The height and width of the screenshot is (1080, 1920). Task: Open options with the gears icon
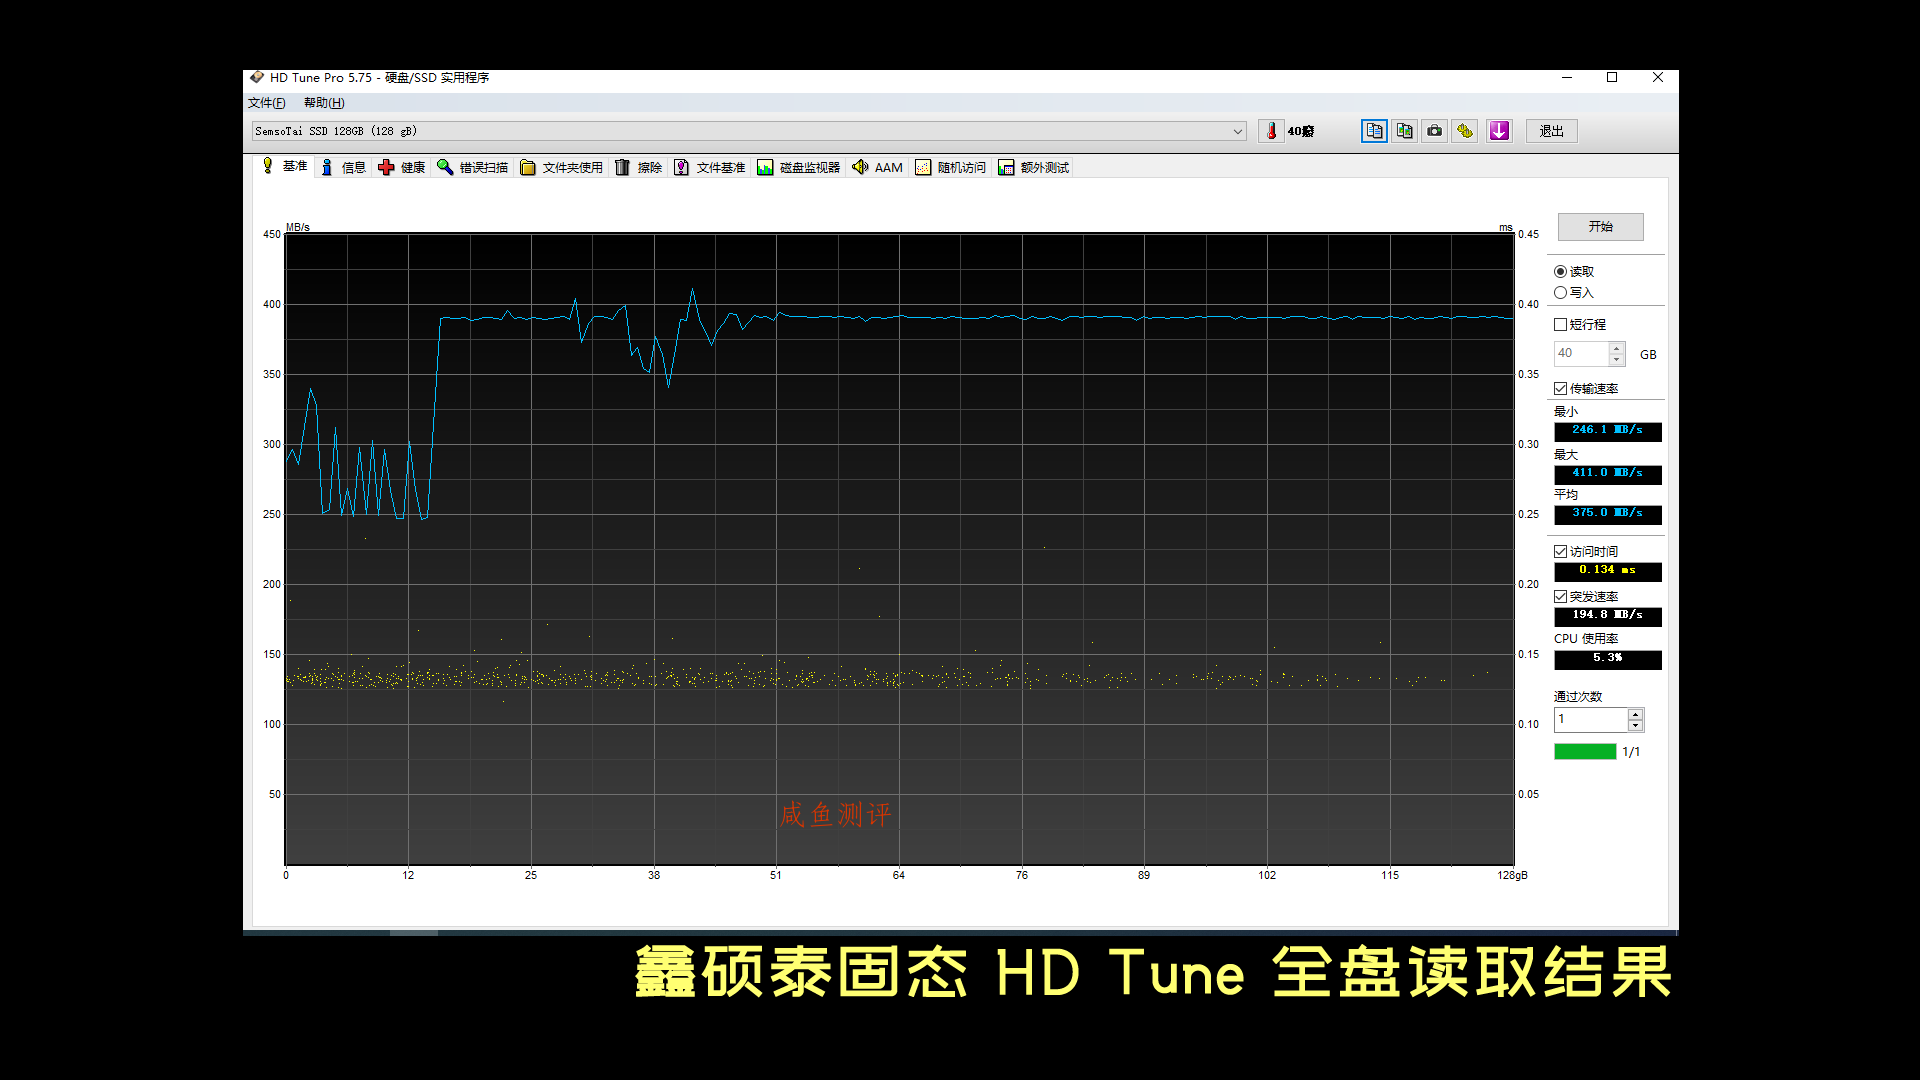[1465, 131]
